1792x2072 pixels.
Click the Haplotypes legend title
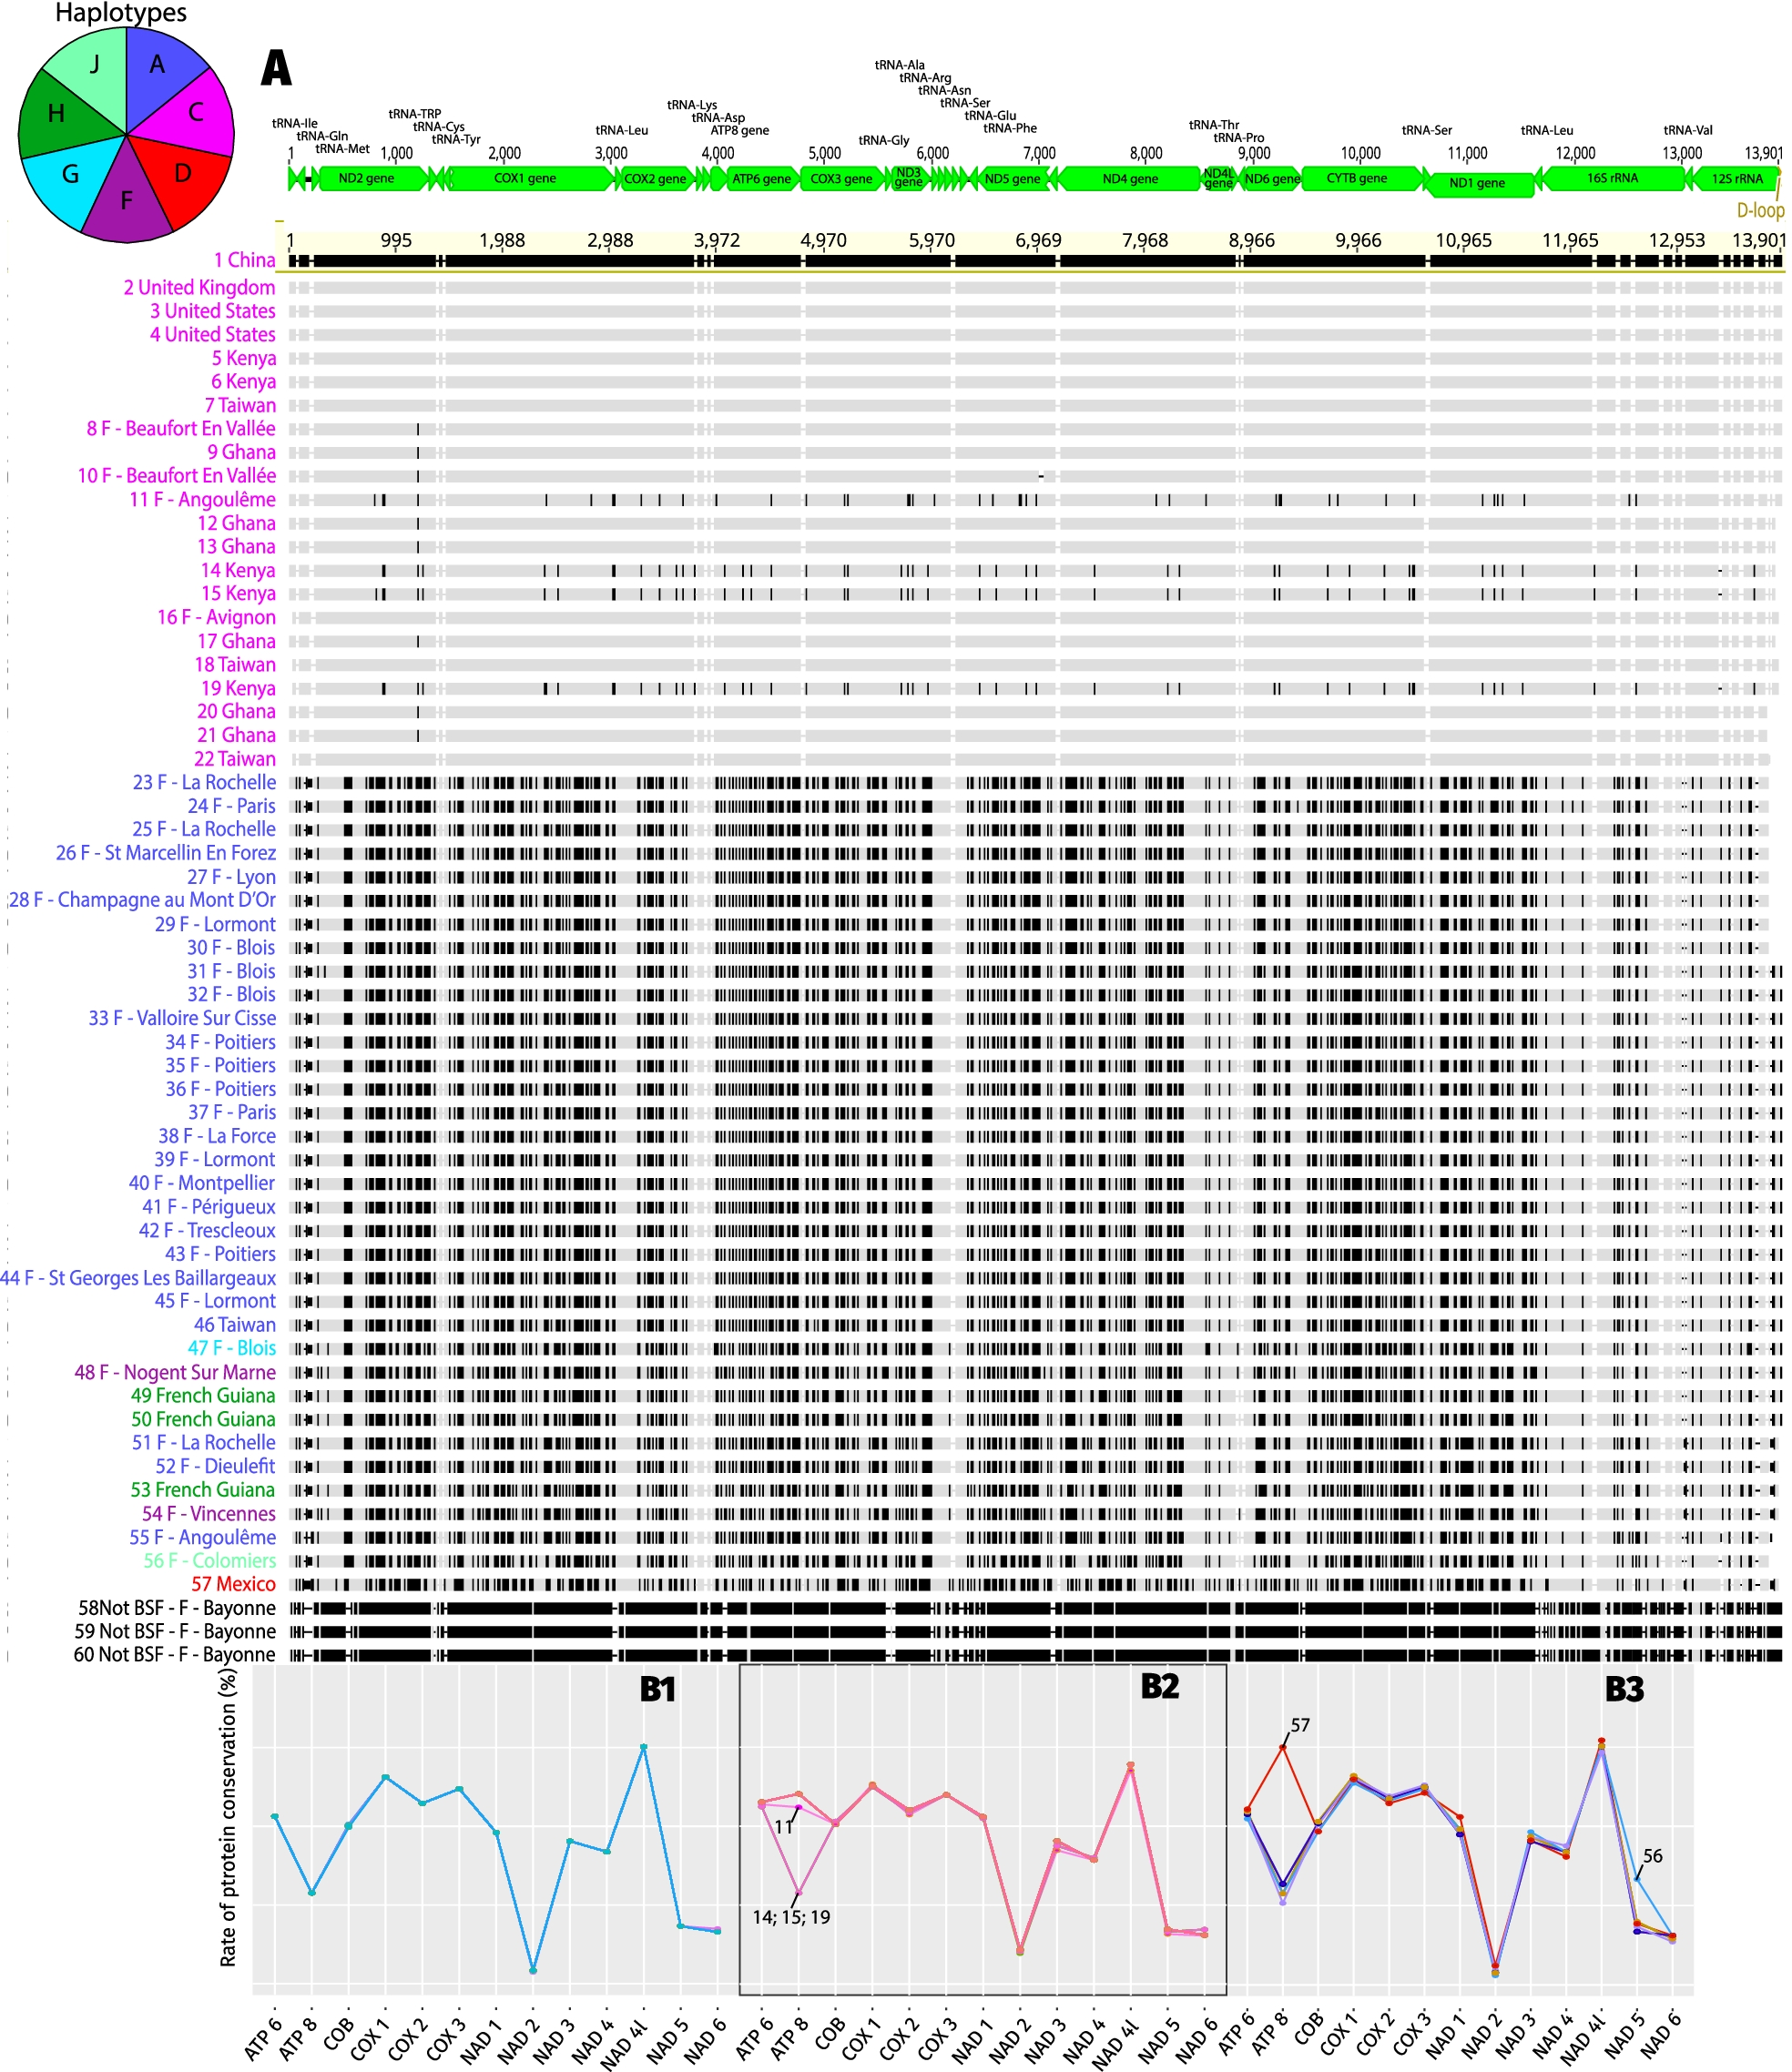click(121, 13)
